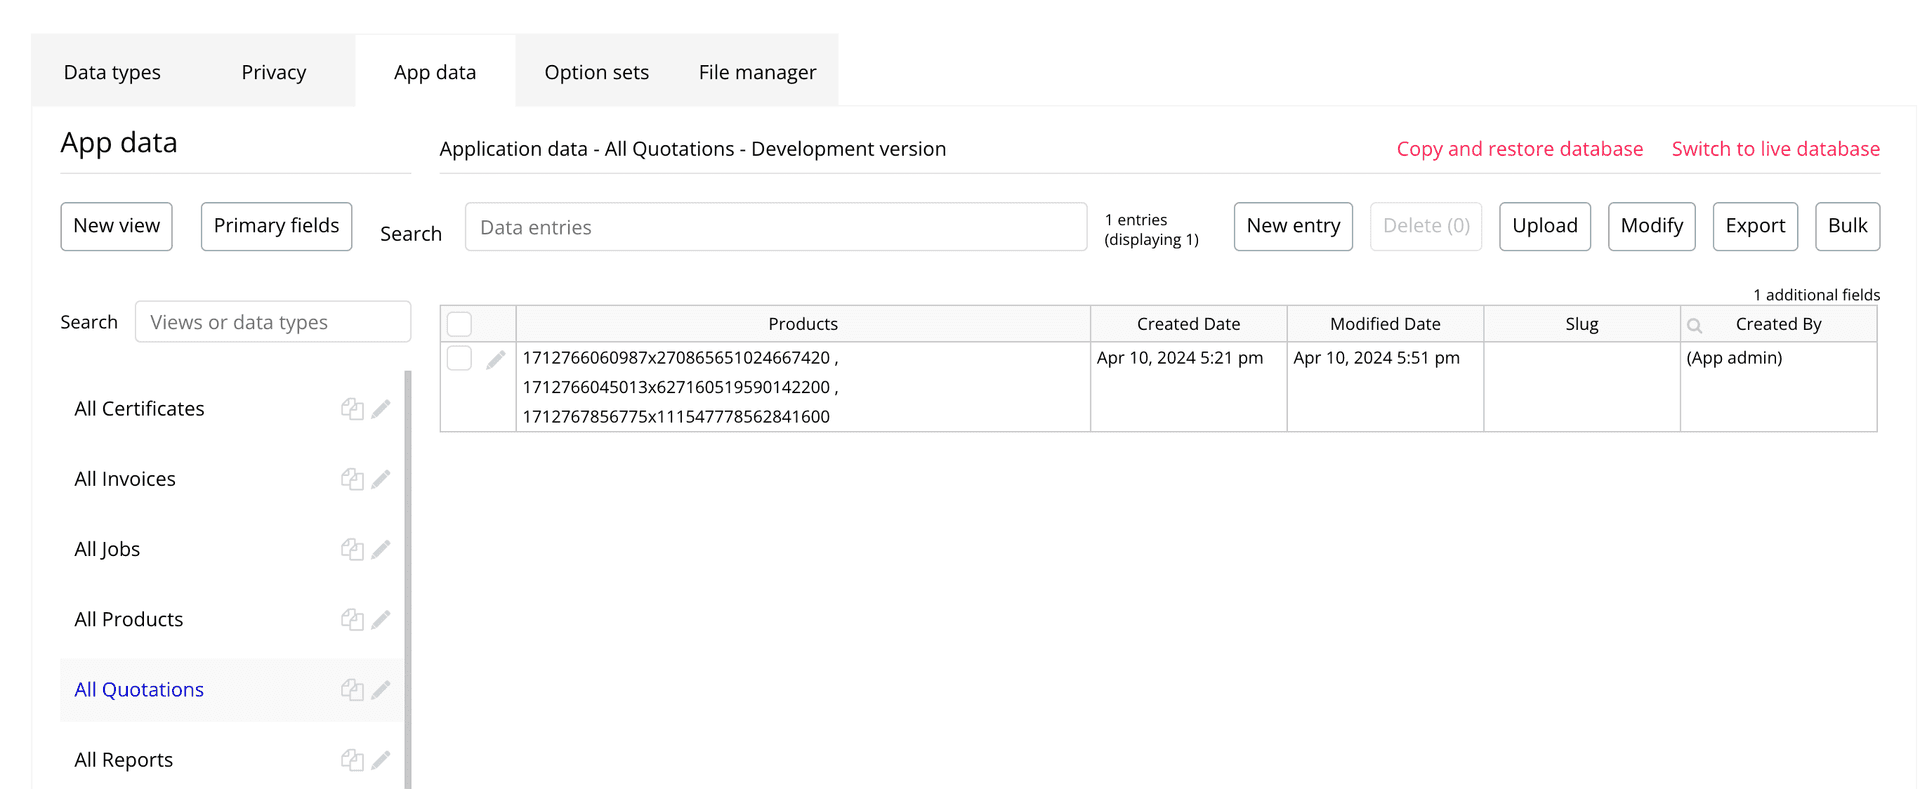Duplicate the All Jobs view
1920x789 pixels.
(x=352, y=549)
